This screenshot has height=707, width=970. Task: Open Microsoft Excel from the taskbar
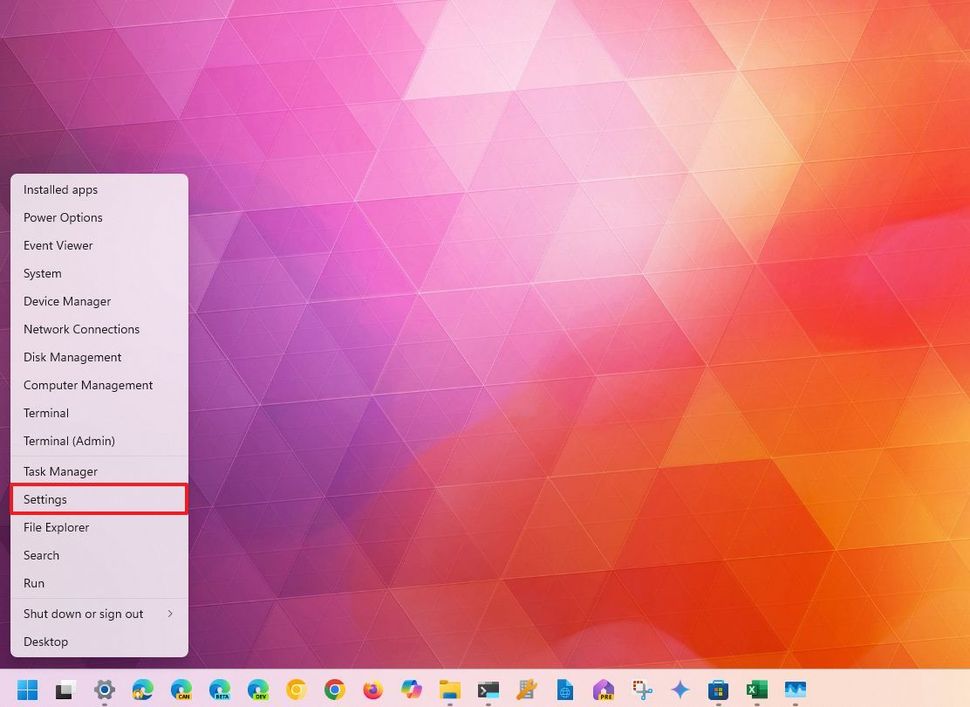[x=755, y=690]
